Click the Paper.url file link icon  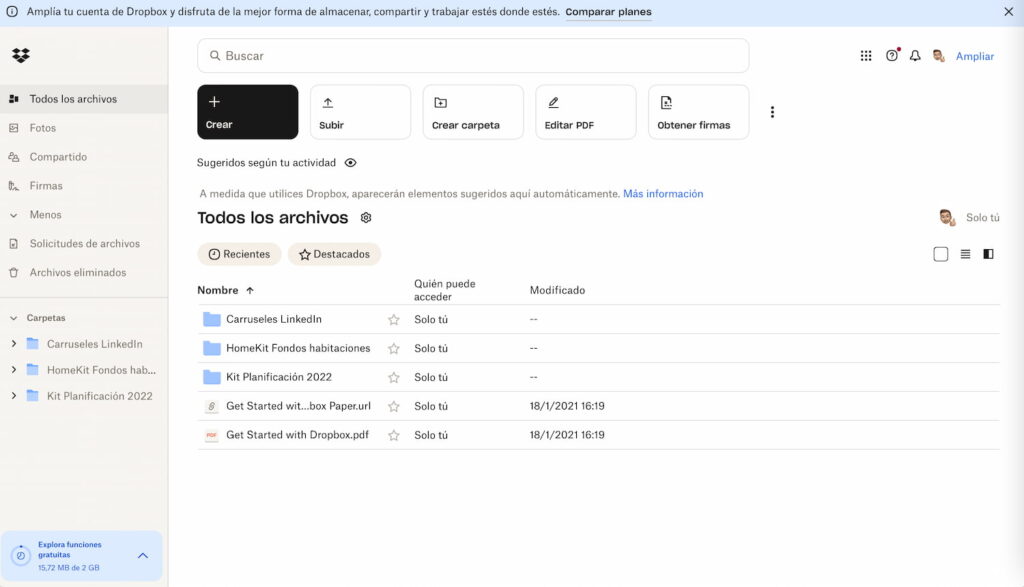click(212, 406)
